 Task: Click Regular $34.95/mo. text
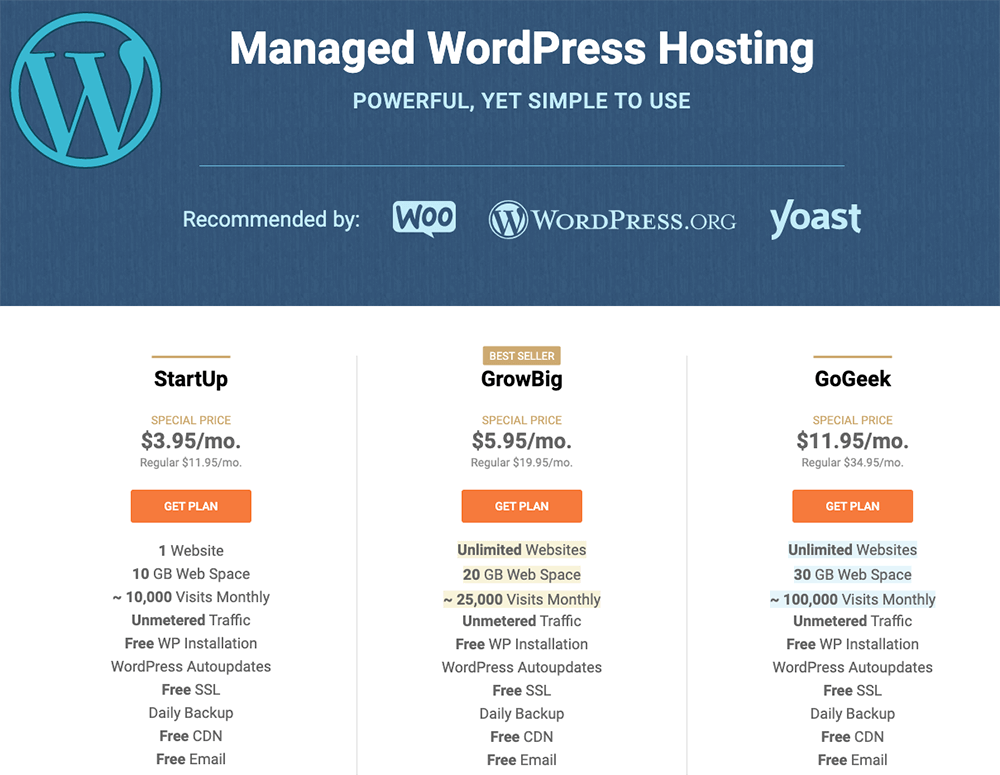(x=853, y=462)
